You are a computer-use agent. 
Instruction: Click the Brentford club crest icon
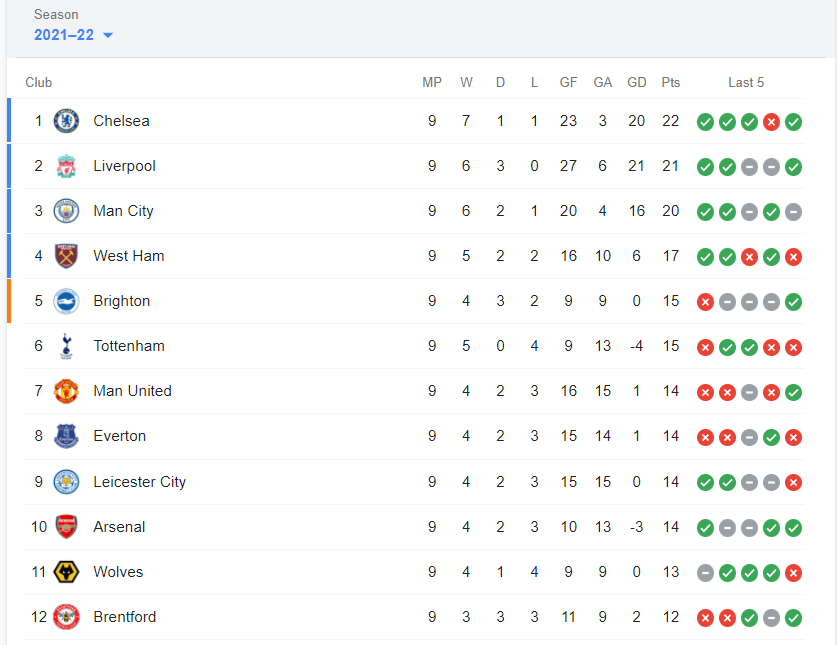(x=66, y=617)
